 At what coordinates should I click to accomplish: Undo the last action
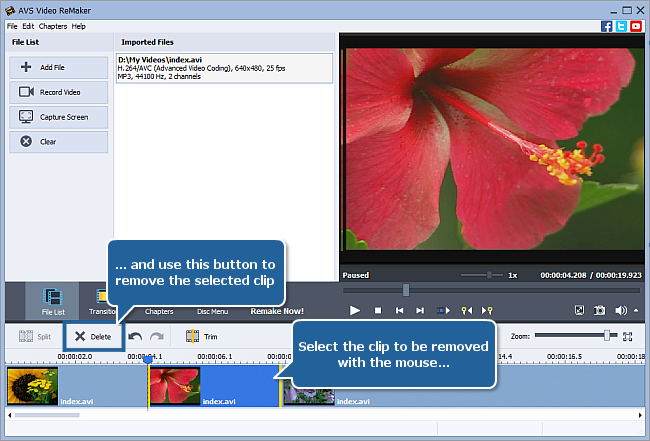pyautogui.click(x=135, y=336)
